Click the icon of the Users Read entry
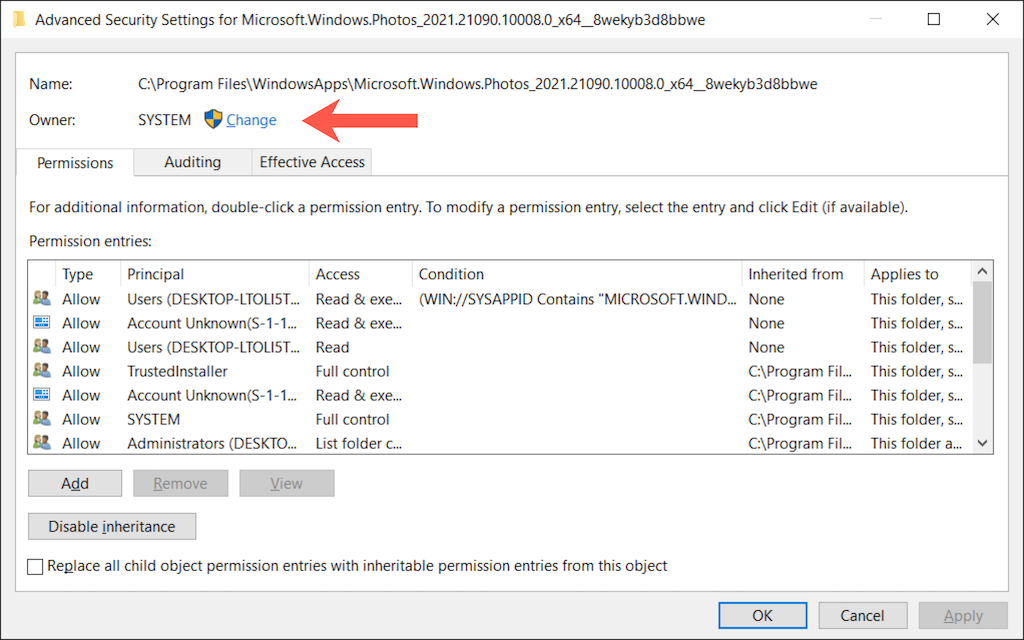Viewport: 1024px width, 640px height. (41, 347)
